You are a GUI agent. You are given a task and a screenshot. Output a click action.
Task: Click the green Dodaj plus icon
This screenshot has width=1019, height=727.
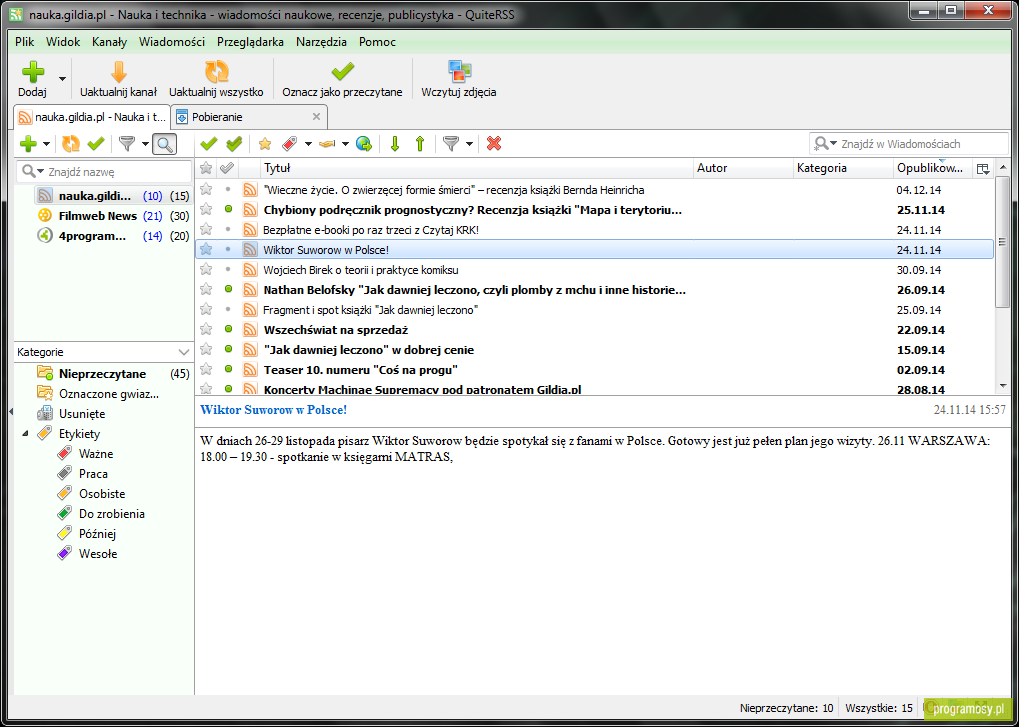[32, 72]
